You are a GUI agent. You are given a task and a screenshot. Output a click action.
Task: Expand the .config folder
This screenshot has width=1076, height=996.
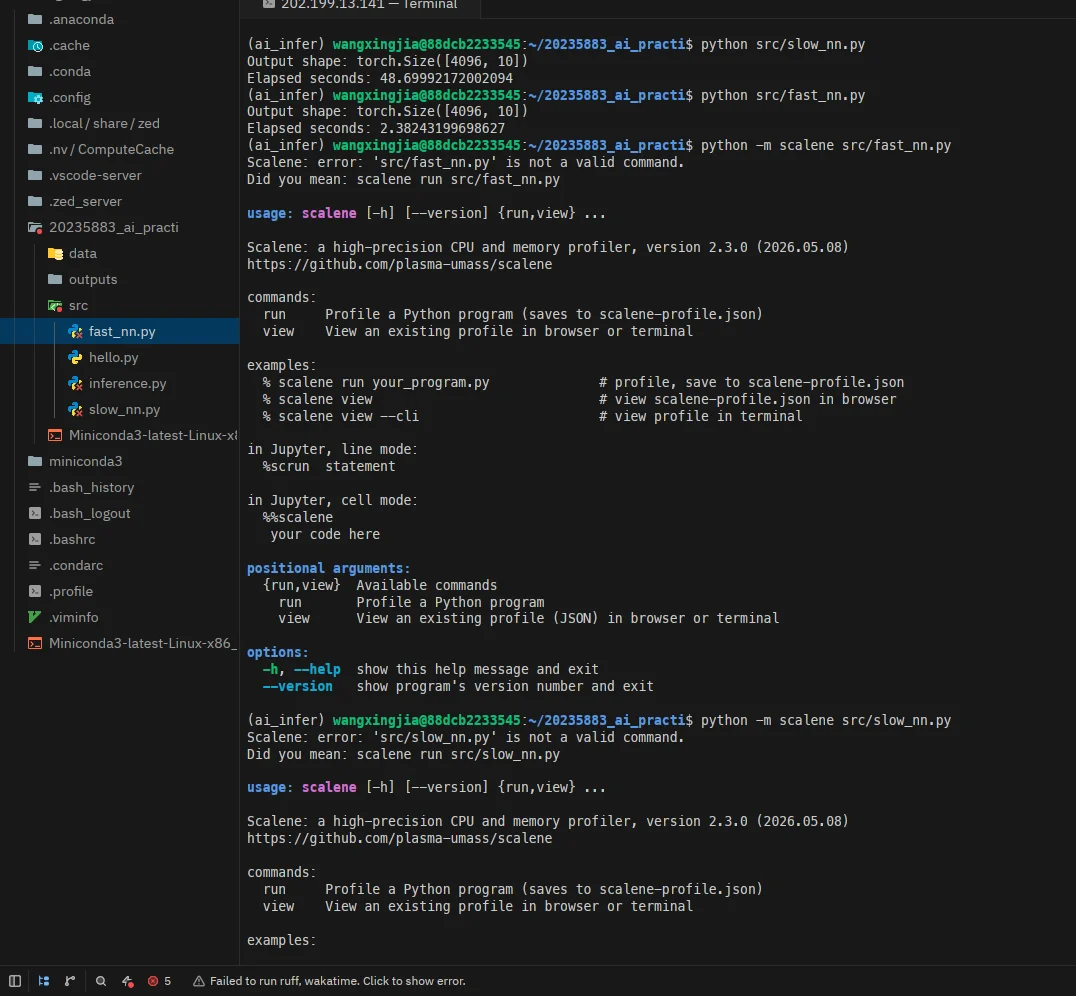[x=119, y=97]
